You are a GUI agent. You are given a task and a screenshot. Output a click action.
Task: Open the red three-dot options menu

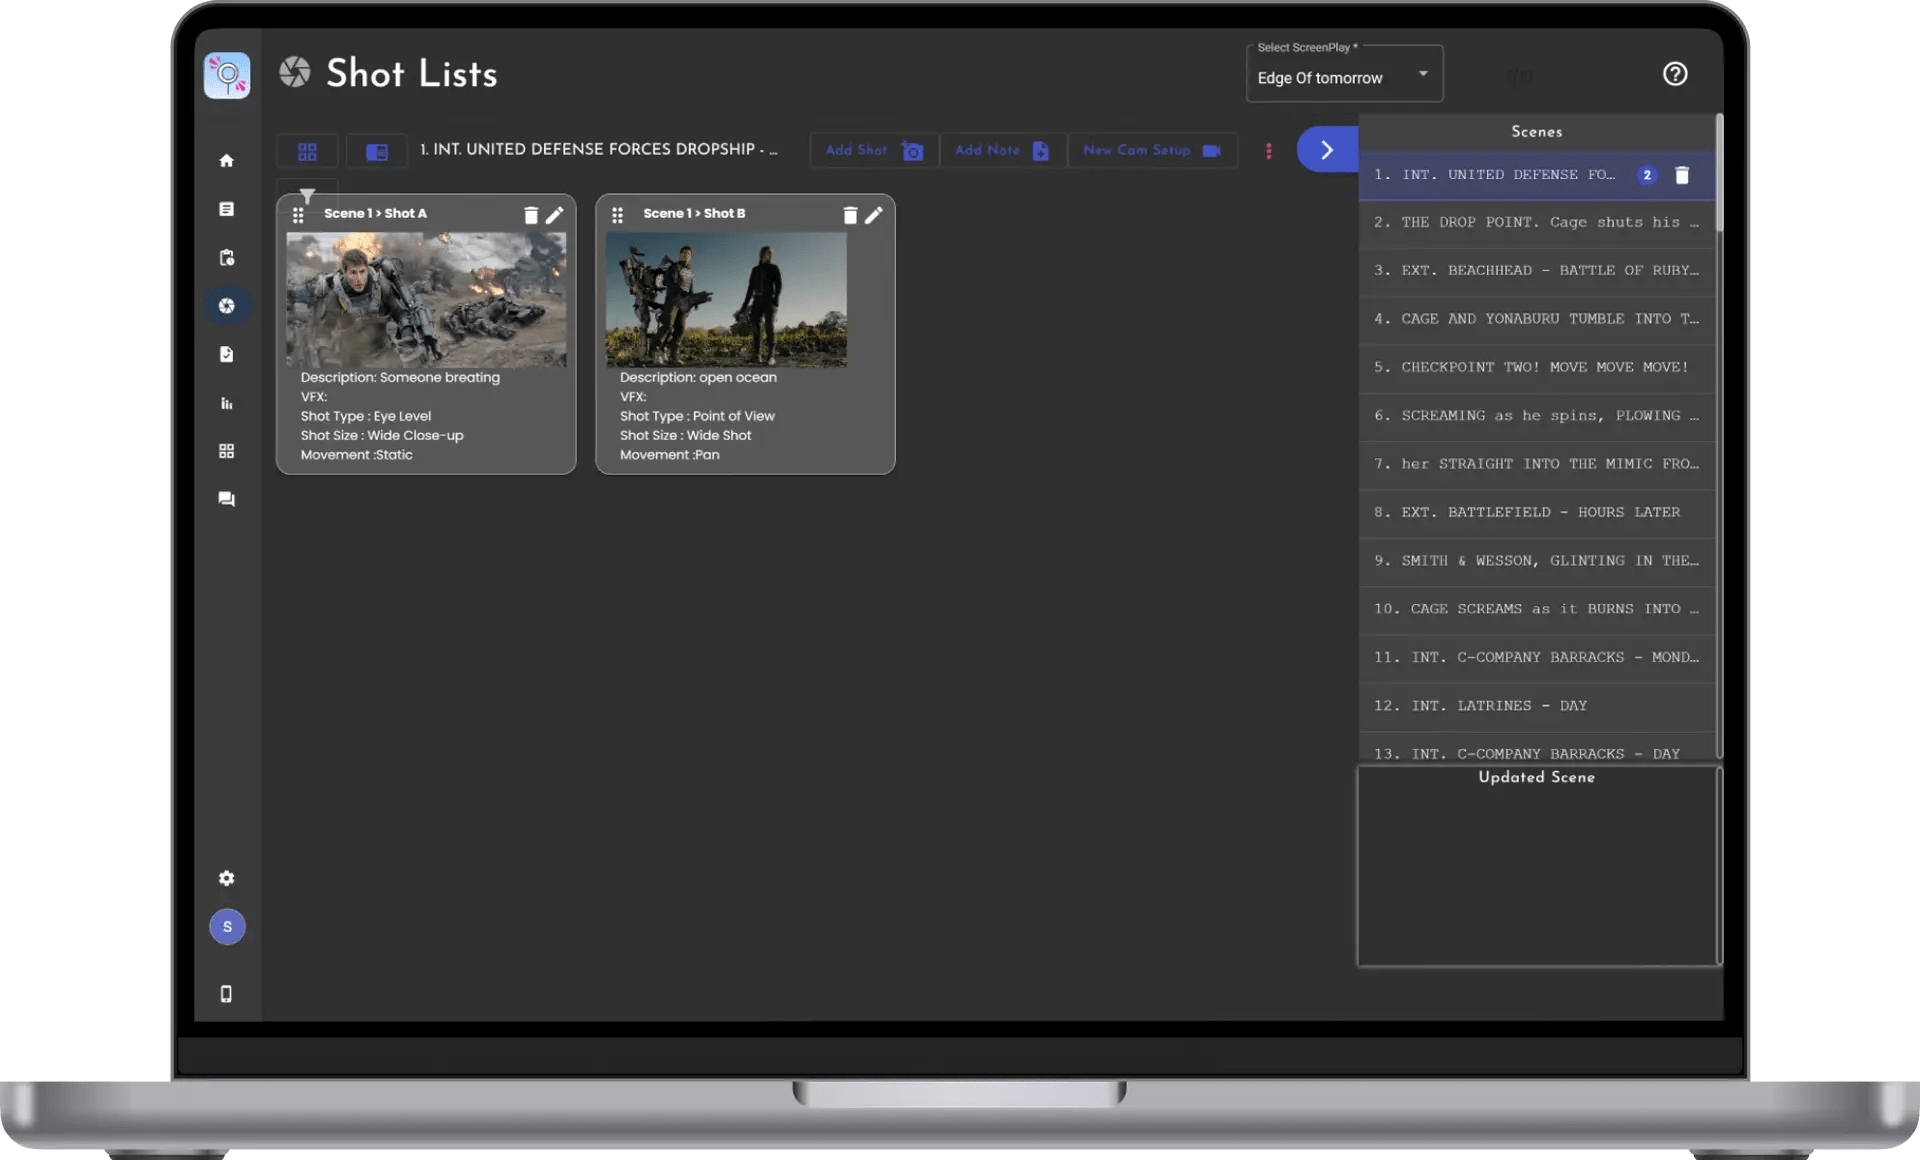(x=1269, y=151)
